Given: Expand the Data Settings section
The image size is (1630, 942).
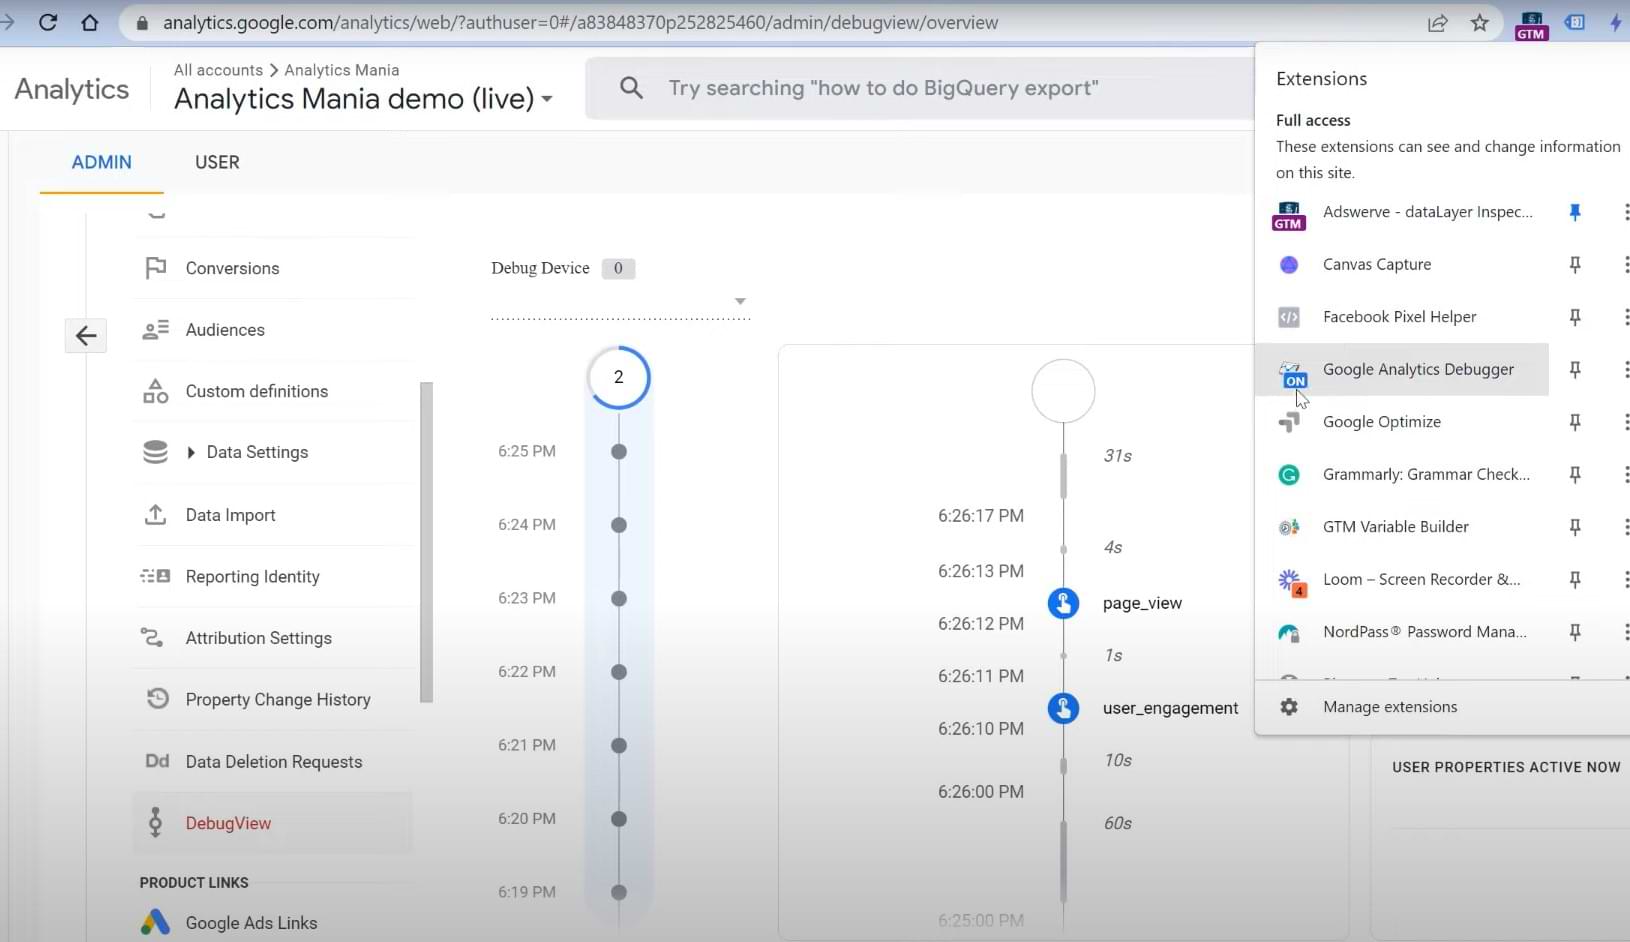Looking at the screenshot, I should pyautogui.click(x=190, y=452).
